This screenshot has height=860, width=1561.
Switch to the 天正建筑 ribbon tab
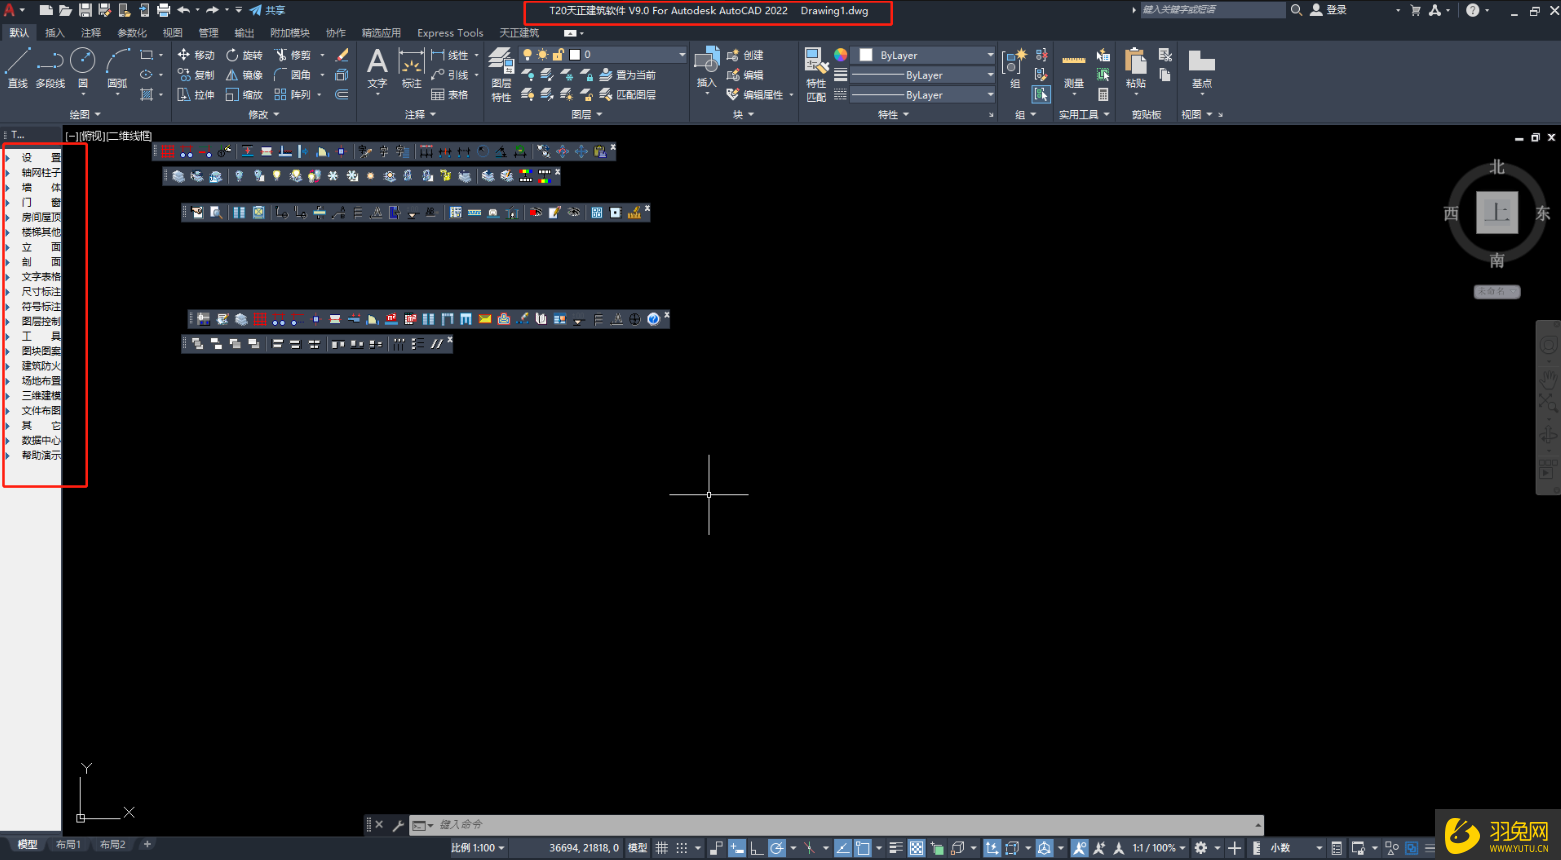(520, 32)
